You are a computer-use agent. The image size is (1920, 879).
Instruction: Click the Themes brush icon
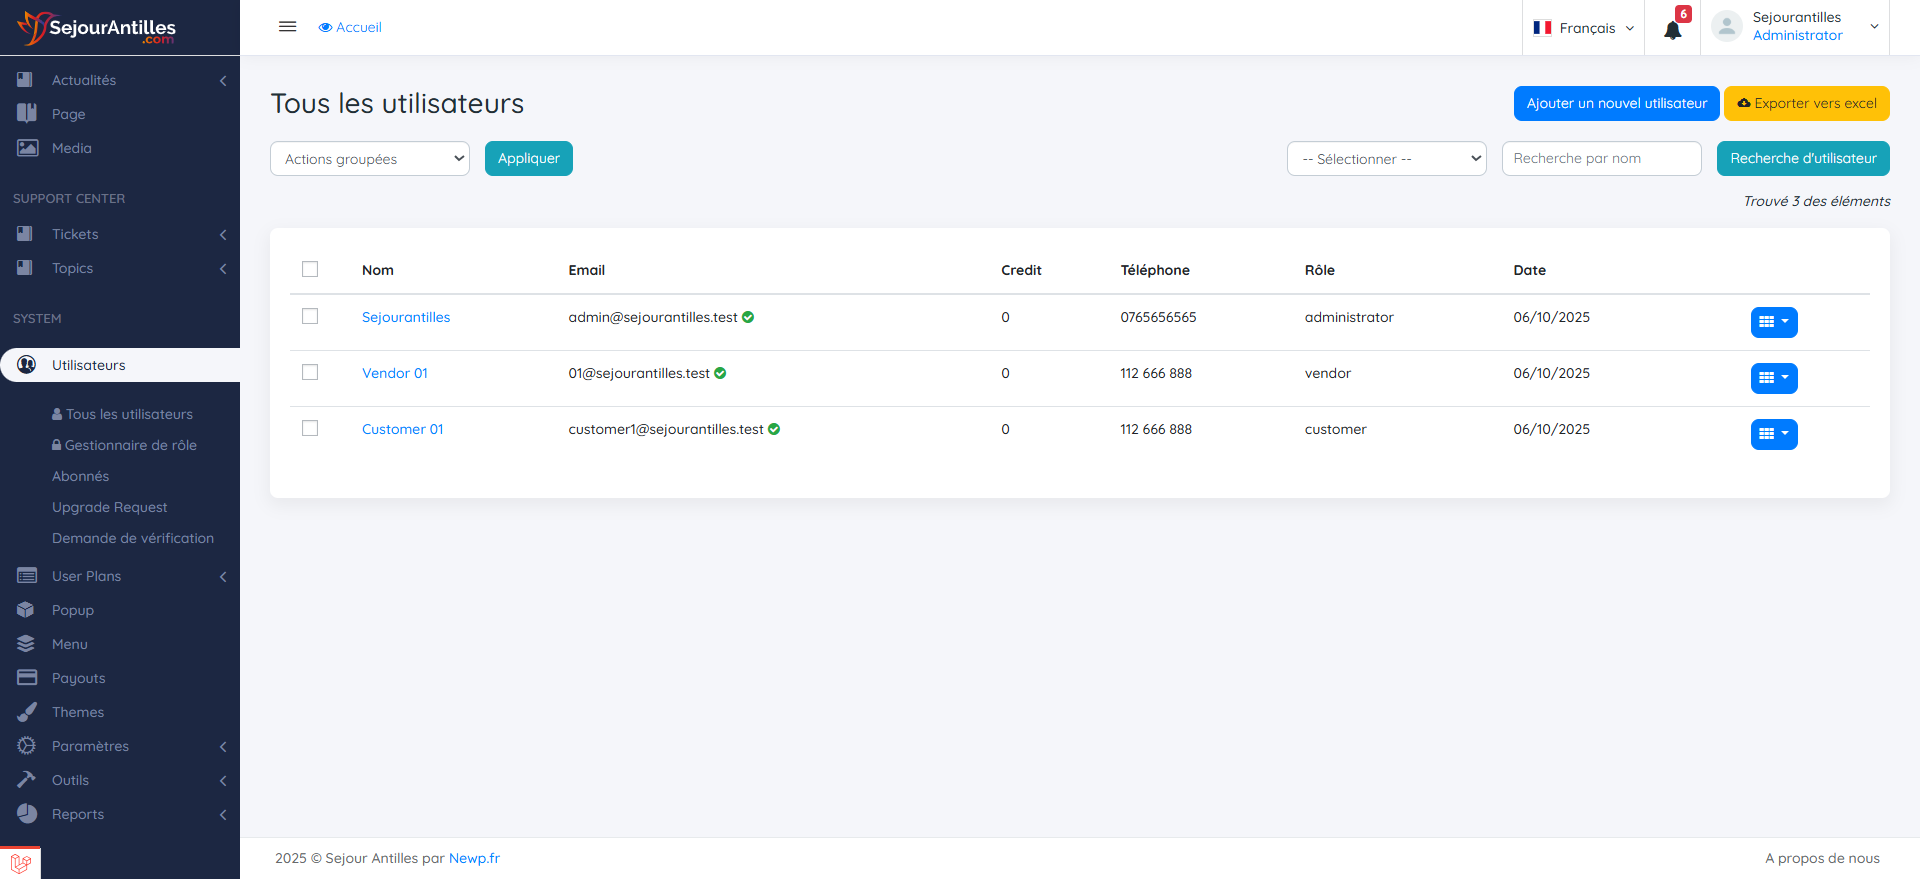coord(27,712)
